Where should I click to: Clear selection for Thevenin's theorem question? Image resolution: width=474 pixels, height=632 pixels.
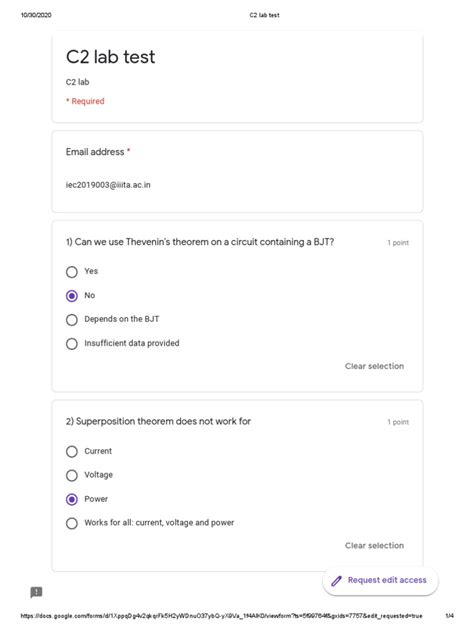374,366
